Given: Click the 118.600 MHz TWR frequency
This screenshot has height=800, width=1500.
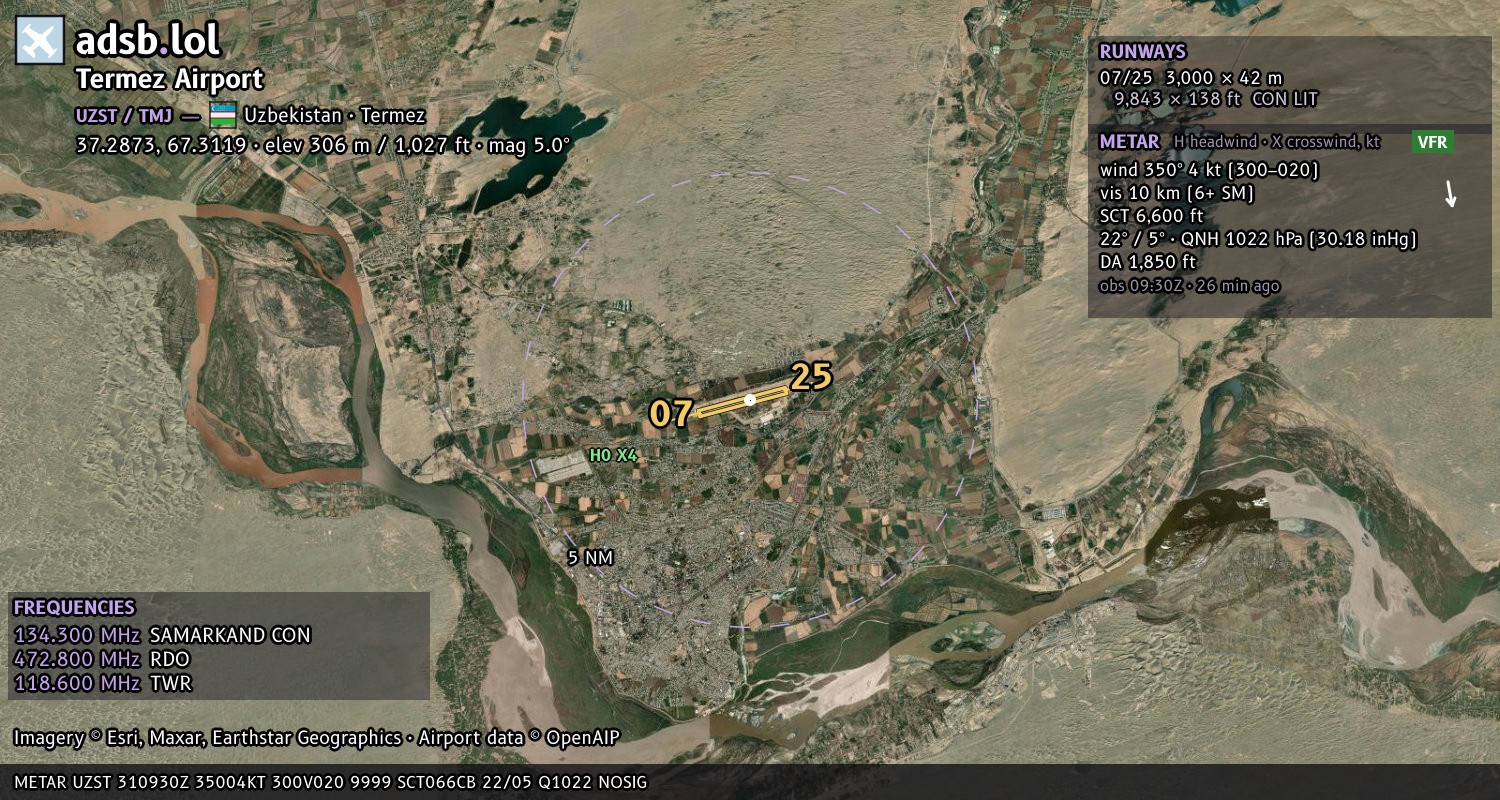Looking at the screenshot, I should click(x=103, y=683).
